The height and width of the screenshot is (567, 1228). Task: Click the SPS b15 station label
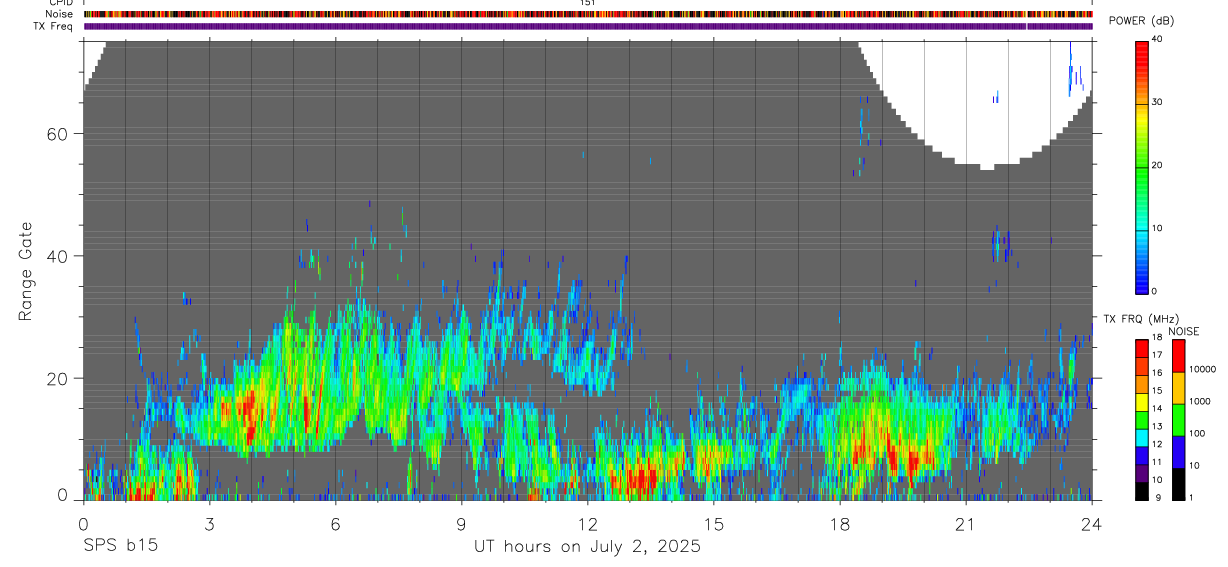tap(119, 546)
